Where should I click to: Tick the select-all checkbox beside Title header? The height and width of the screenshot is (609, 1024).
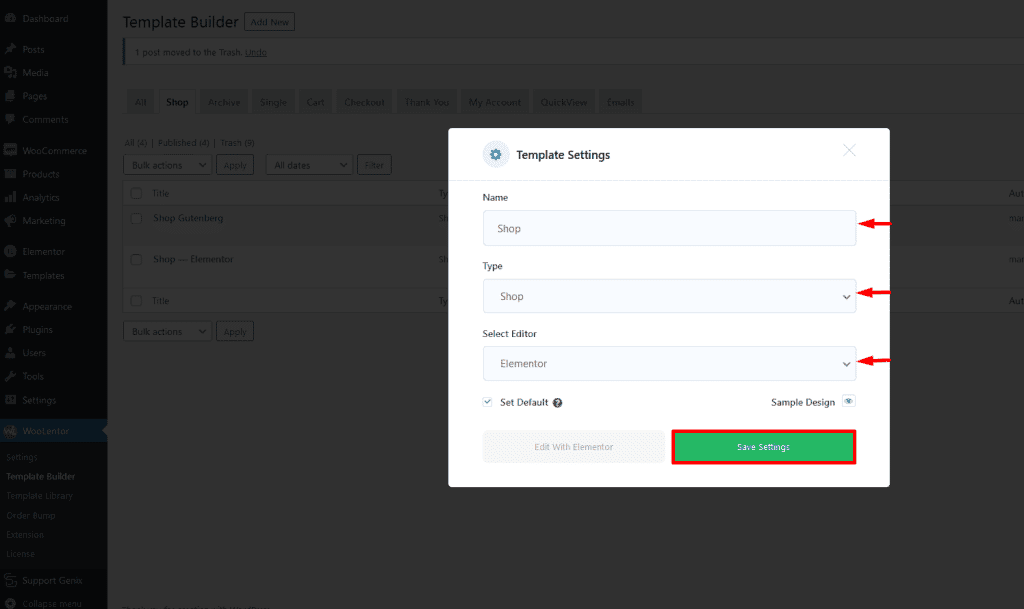pos(136,193)
